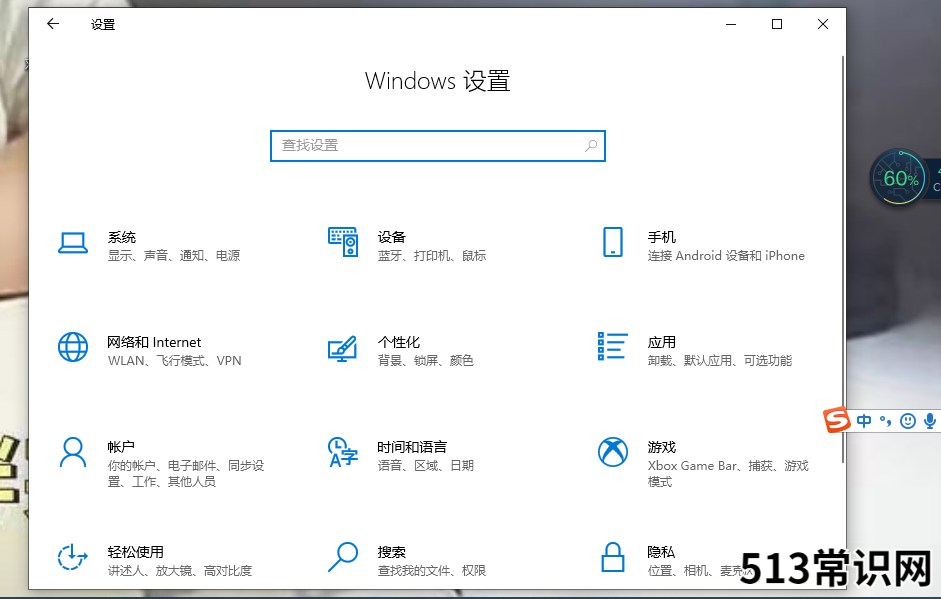
Task: Click the back arrow in title bar
Action: coord(53,24)
